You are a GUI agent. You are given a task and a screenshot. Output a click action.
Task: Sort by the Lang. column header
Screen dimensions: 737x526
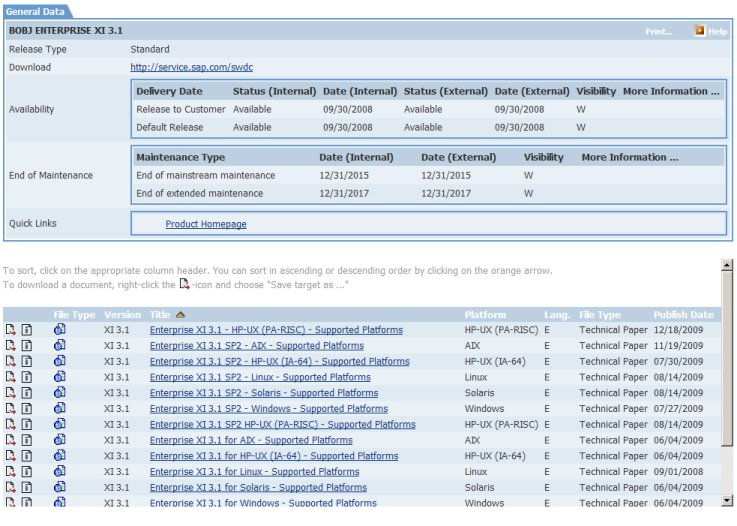tap(557, 315)
